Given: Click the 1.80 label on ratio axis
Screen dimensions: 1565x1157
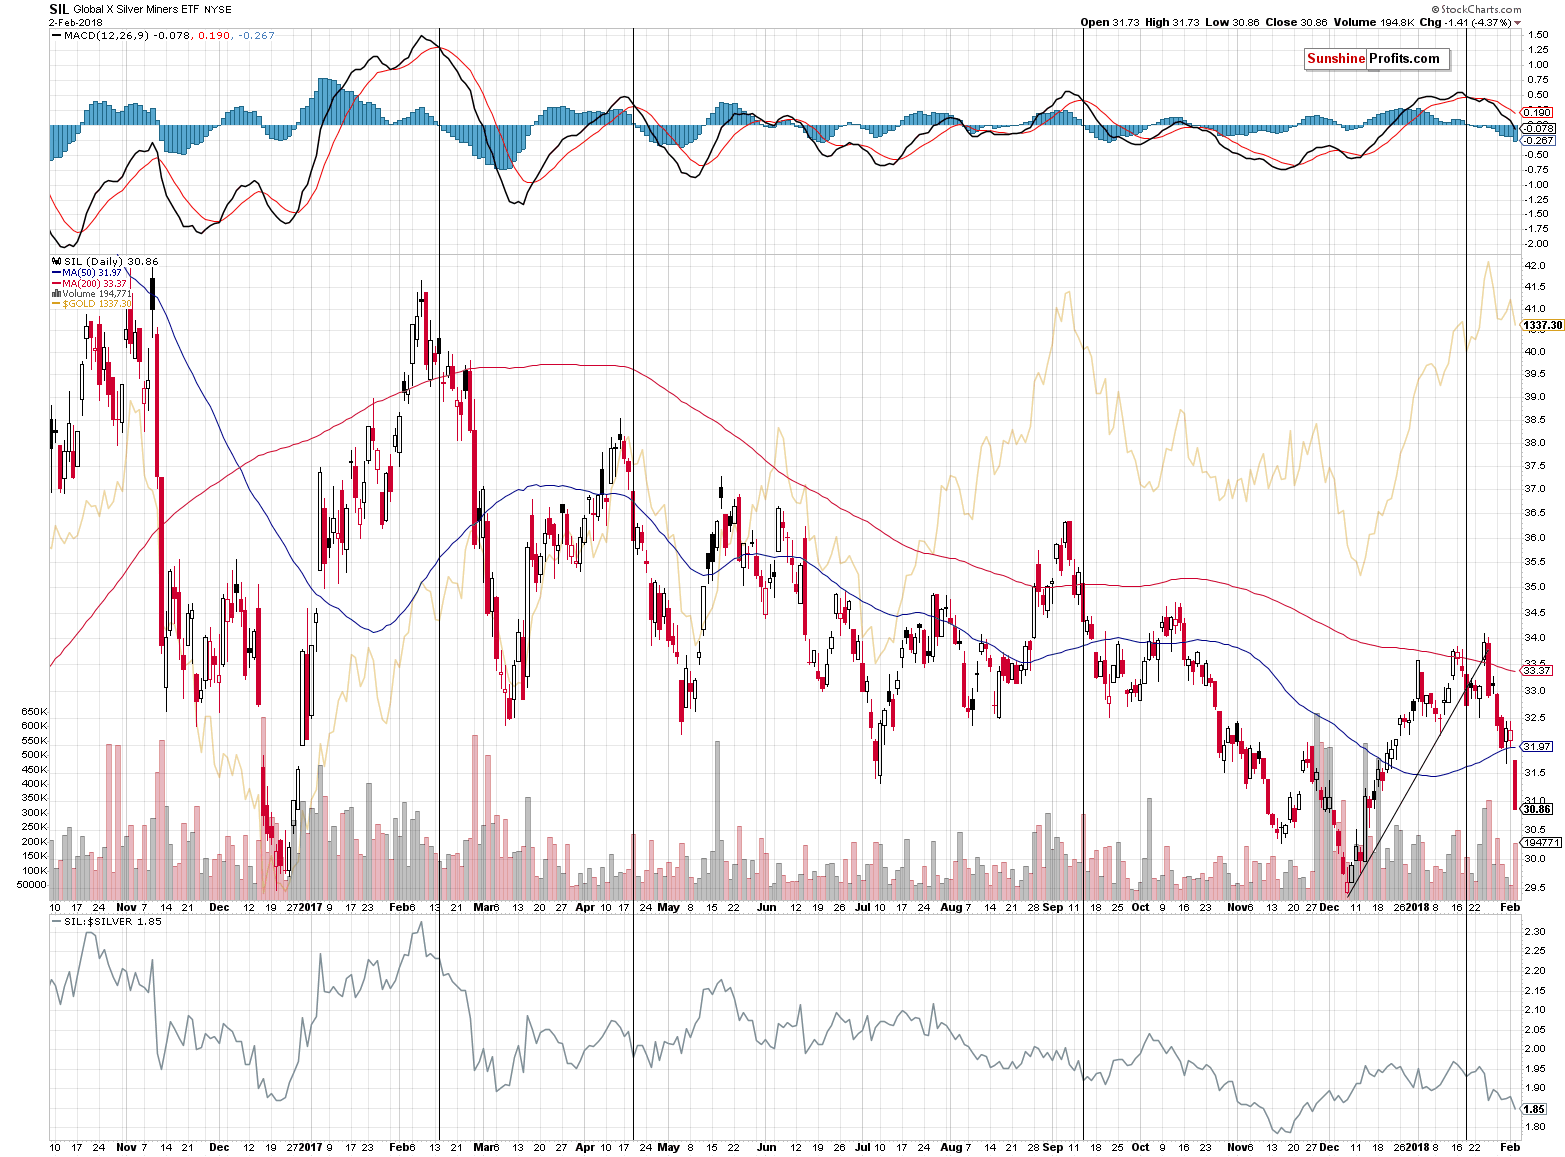Looking at the screenshot, I should coord(1534,1127).
